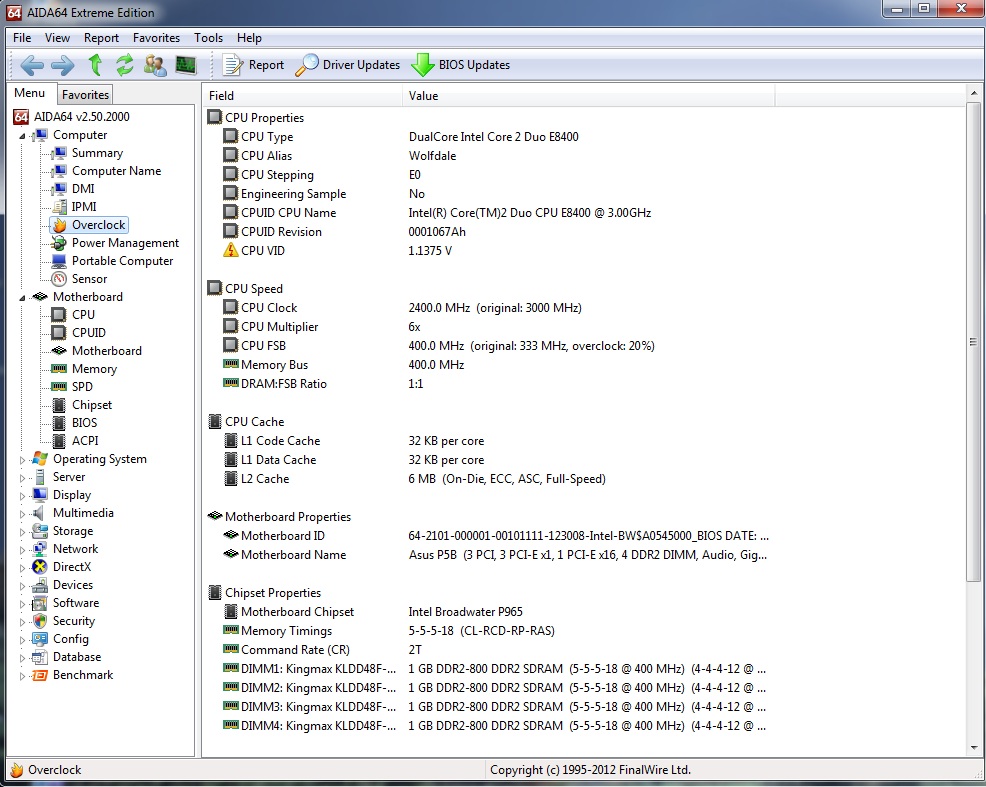This screenshot has height=787, width=986.
Task: Expand the Network tree node
Action: click(x=23, y=550)
